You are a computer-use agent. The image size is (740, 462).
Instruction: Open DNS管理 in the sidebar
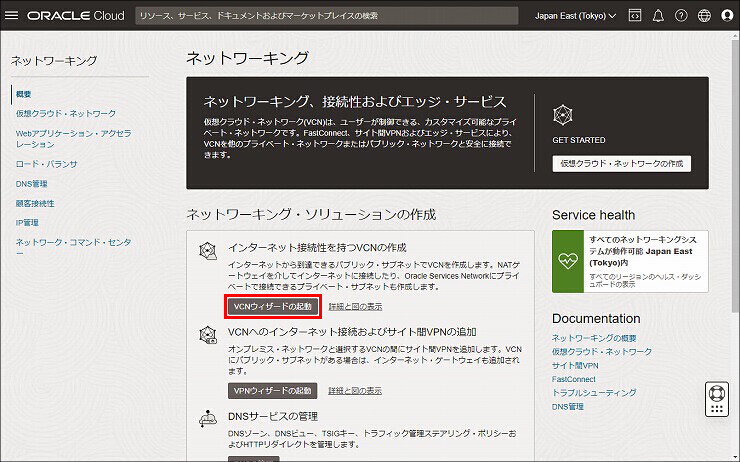coord(32,184)
